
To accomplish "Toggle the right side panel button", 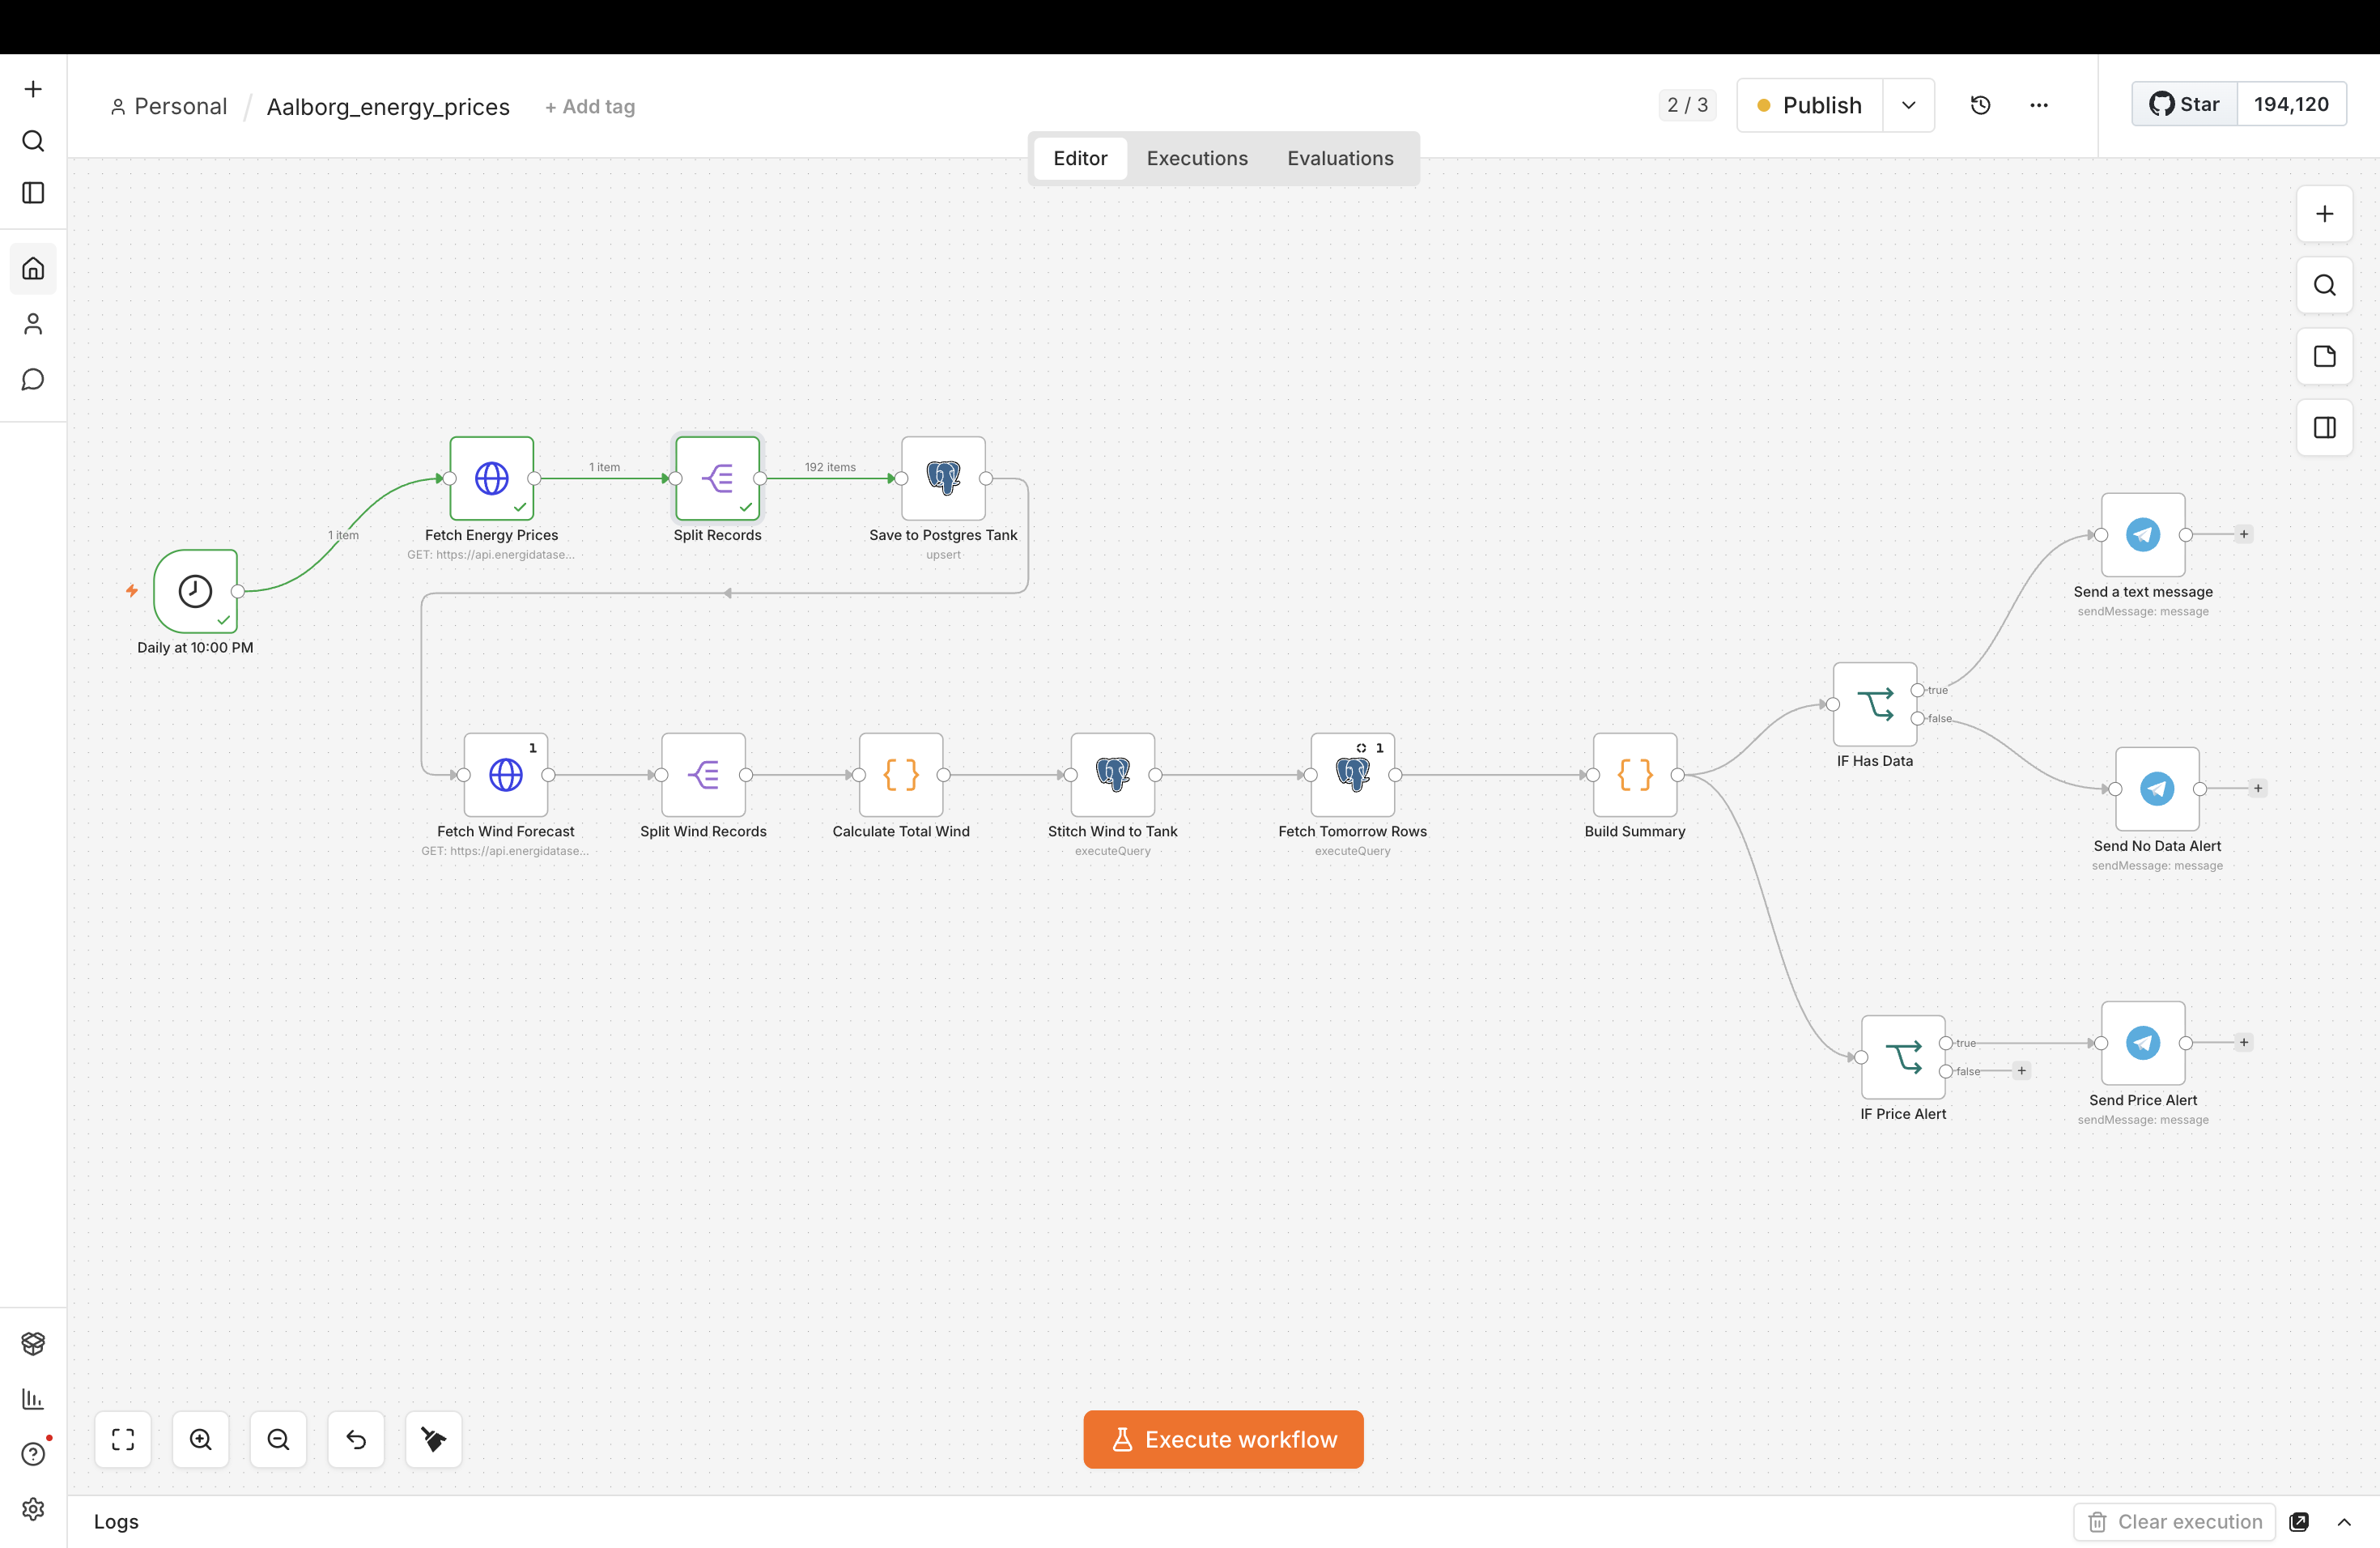I will pos(2324,427).
